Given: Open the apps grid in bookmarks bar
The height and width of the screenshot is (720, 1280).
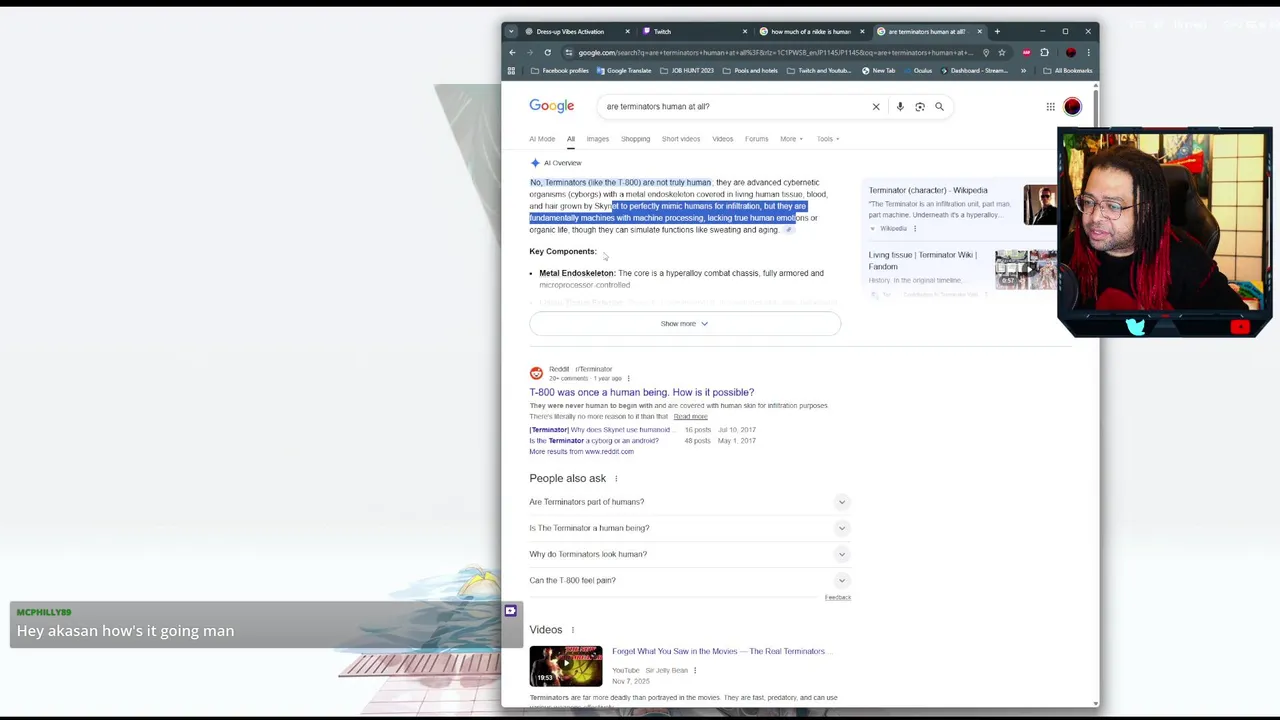Looking at the screenshot, I should point(511,71).
